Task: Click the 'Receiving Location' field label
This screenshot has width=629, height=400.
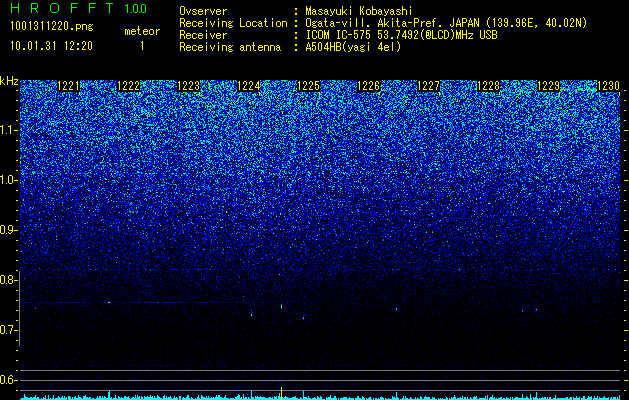Action: coord(233,23)
